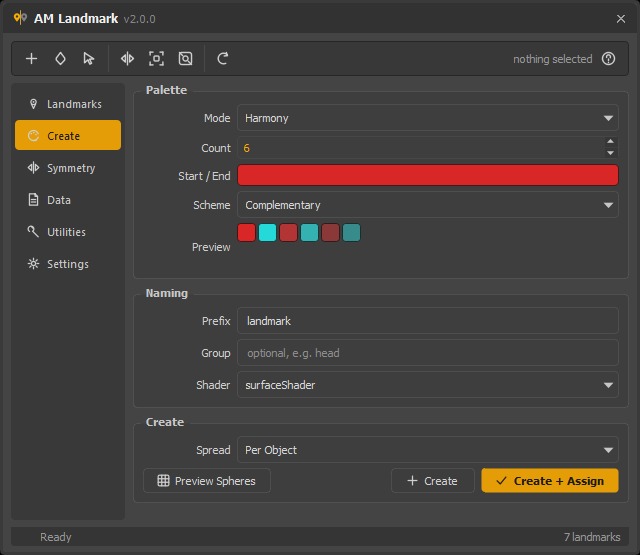Click the frame selection toolbar icon
This screenshot has width=640, height=555.
pyautogui.click(x=156, y=59)
